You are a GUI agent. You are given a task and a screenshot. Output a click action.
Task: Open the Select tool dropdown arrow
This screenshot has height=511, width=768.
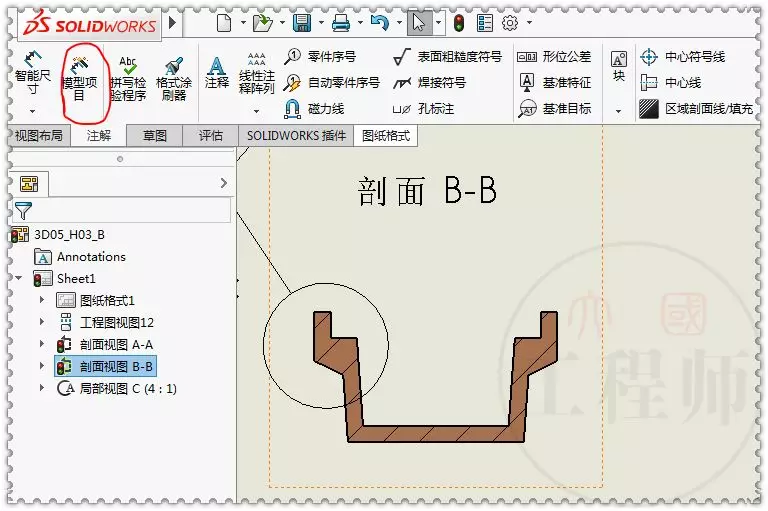point(438,23)
